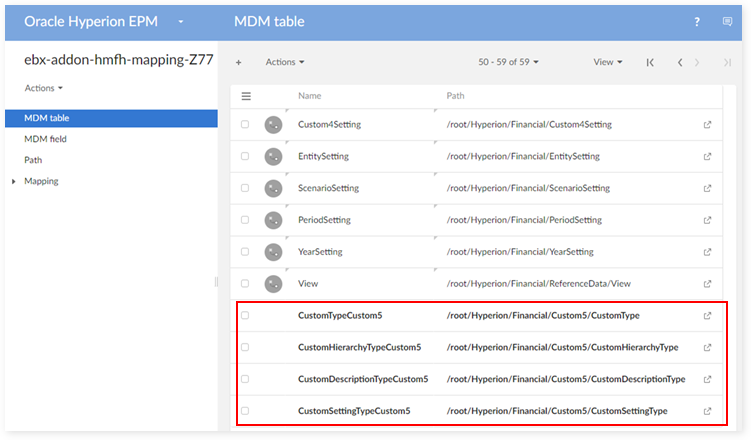The height and width of the screenshot is (440, 751).
Task: Click the name cell ScenarioSetting
Action: point(328,188)
